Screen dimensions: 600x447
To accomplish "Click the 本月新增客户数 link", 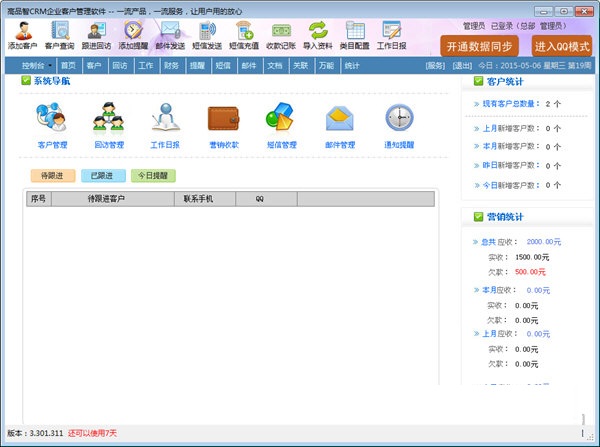I will pyautogui.click(x=510, y=147).
